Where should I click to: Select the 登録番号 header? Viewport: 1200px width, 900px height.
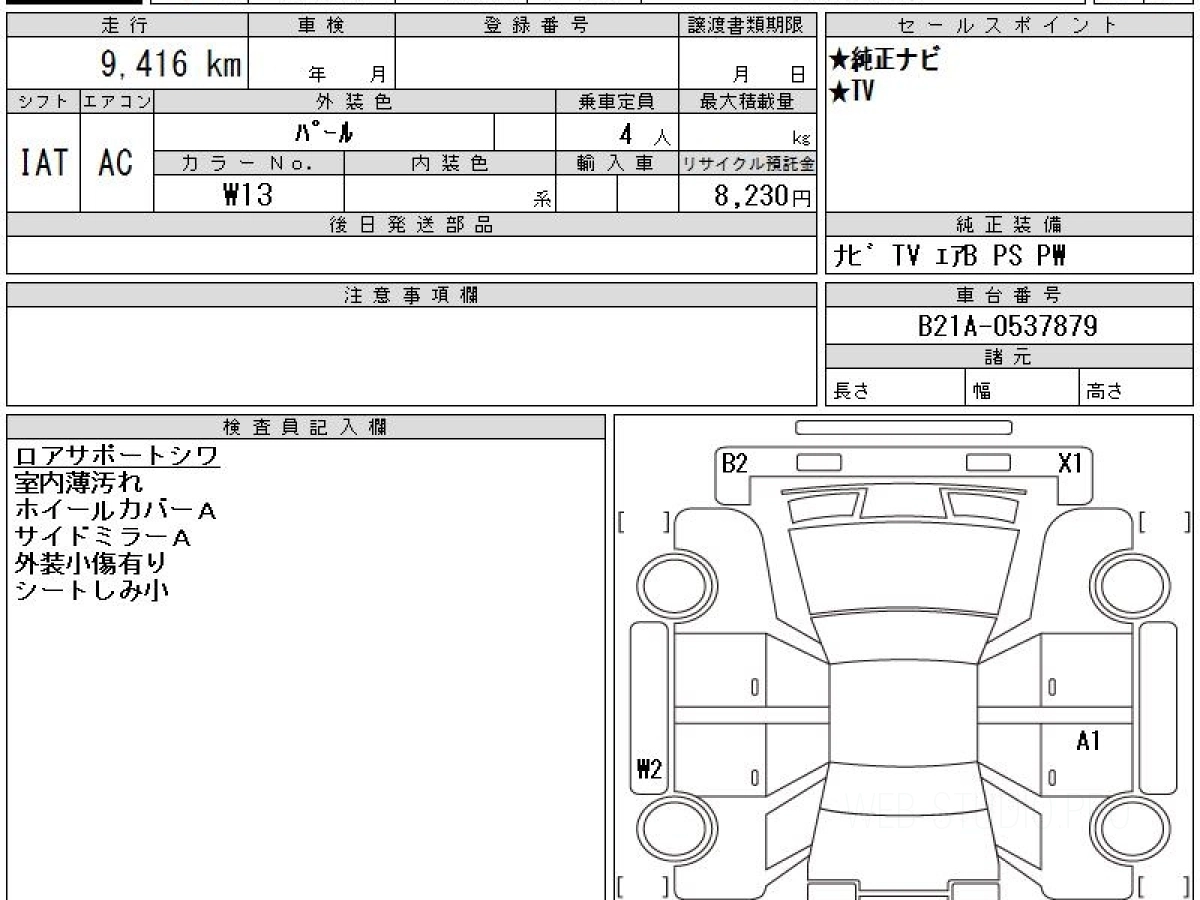tap(537, 26)
